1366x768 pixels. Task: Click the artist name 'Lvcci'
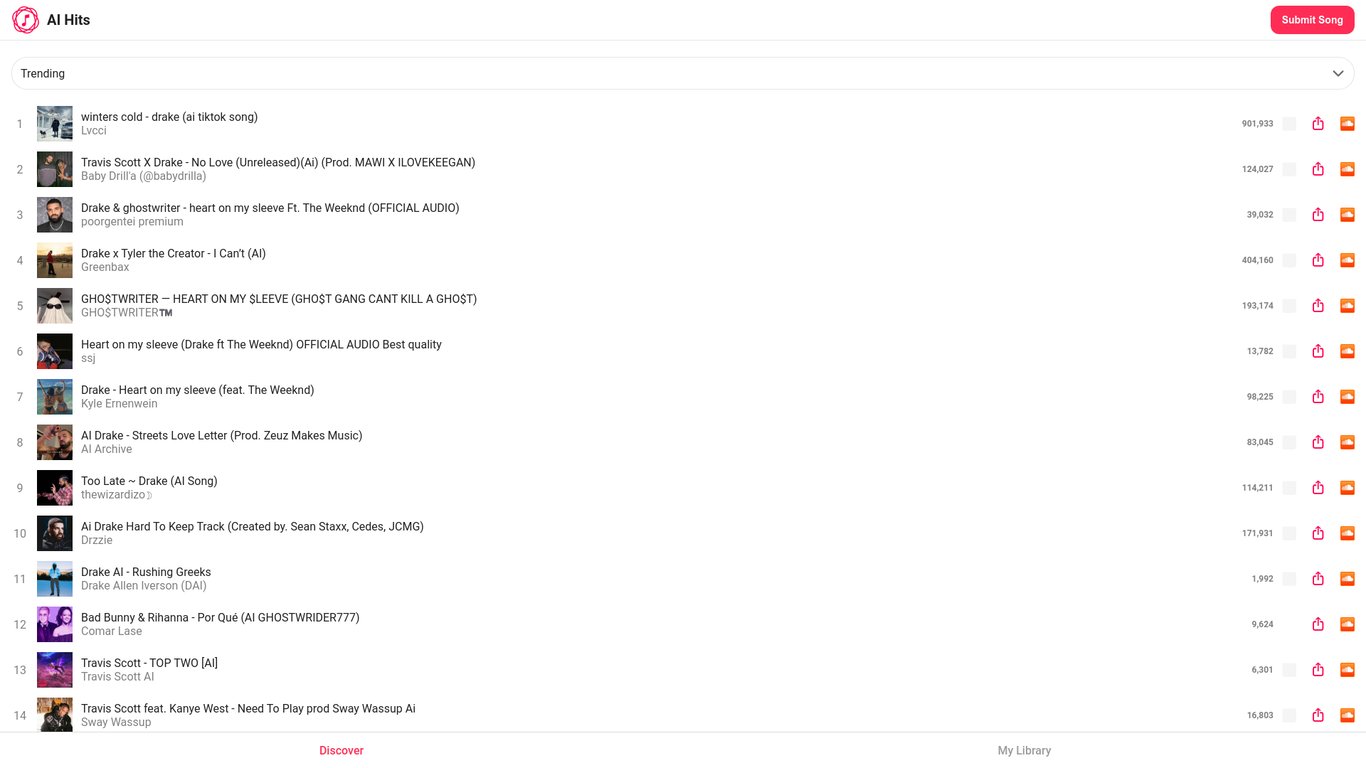point(94,131)
